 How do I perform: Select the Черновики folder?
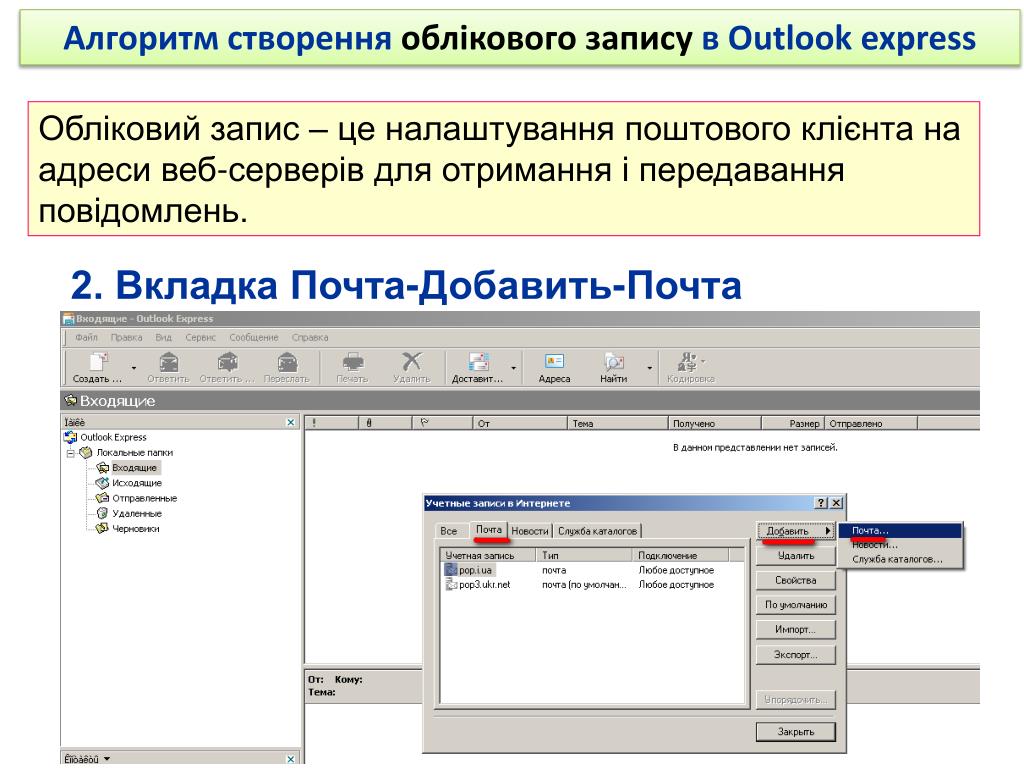(135, 529)
